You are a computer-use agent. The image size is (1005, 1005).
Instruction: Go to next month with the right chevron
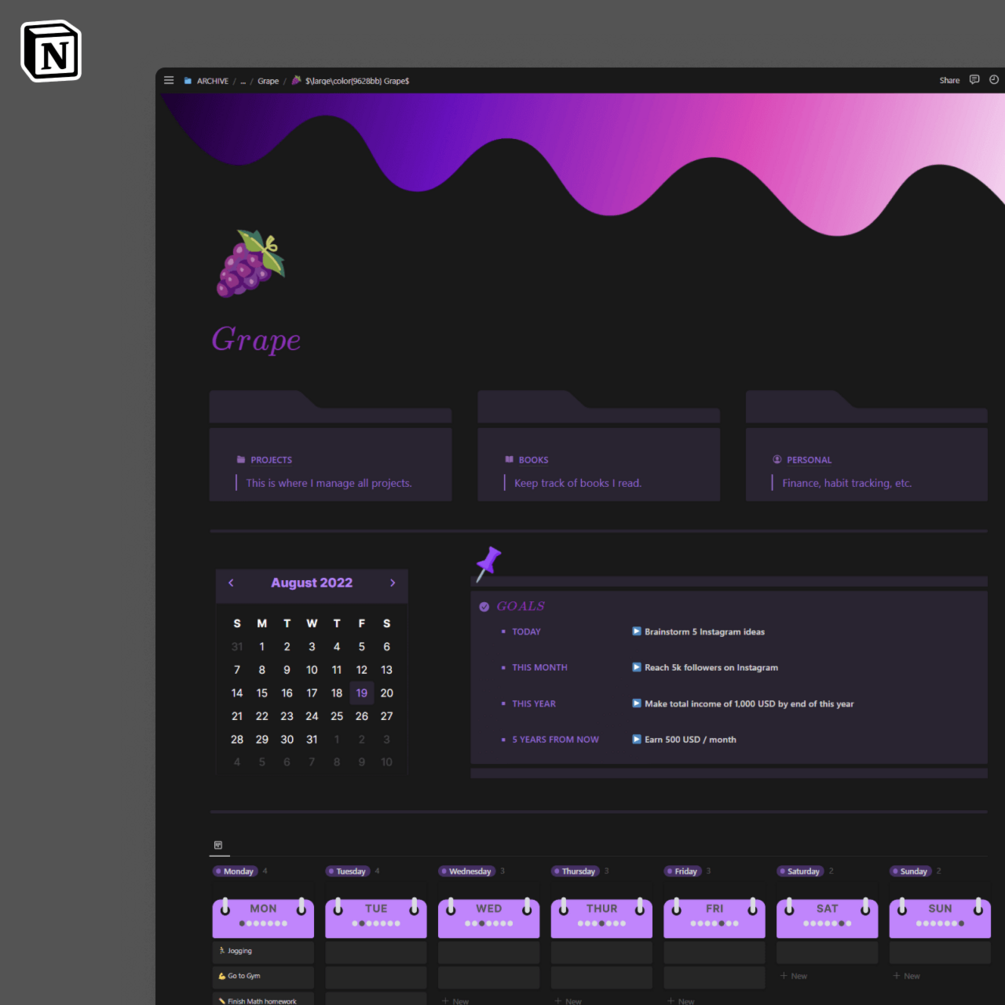(392, 582)
